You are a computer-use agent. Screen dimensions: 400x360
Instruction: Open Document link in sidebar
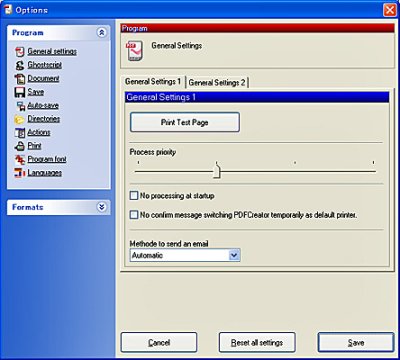[43, 79]
